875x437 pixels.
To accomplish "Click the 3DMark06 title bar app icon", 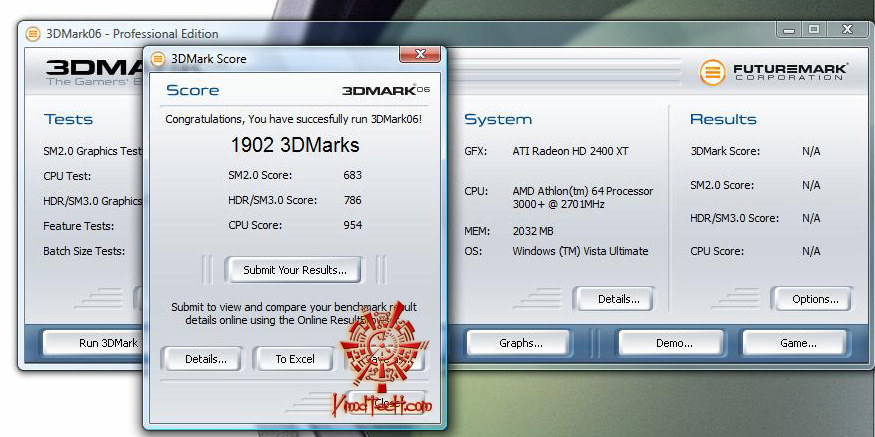I will tap(33, 34).
